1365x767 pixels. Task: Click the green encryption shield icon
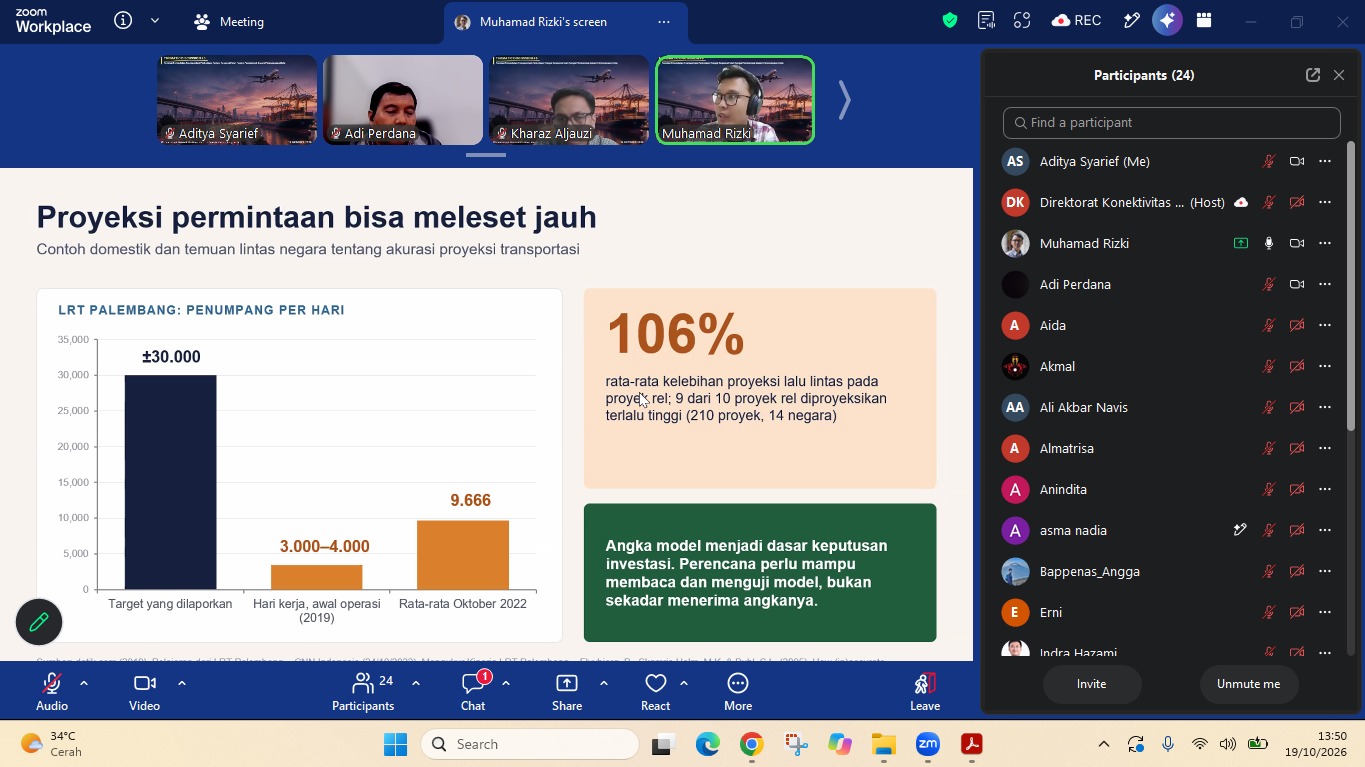(950, 21)
